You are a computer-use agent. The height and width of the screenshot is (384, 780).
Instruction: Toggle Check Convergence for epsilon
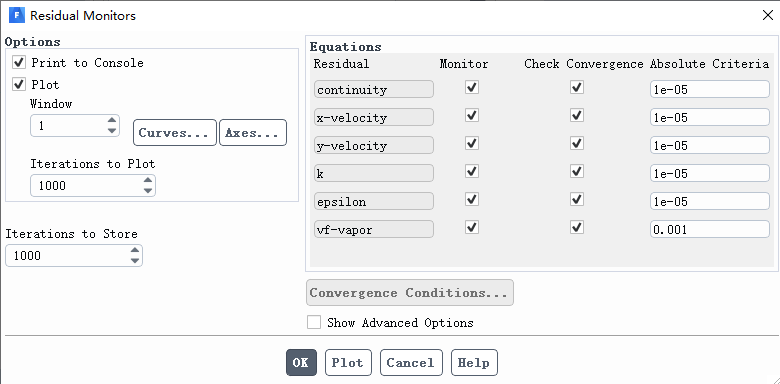[x=577, y=200]
